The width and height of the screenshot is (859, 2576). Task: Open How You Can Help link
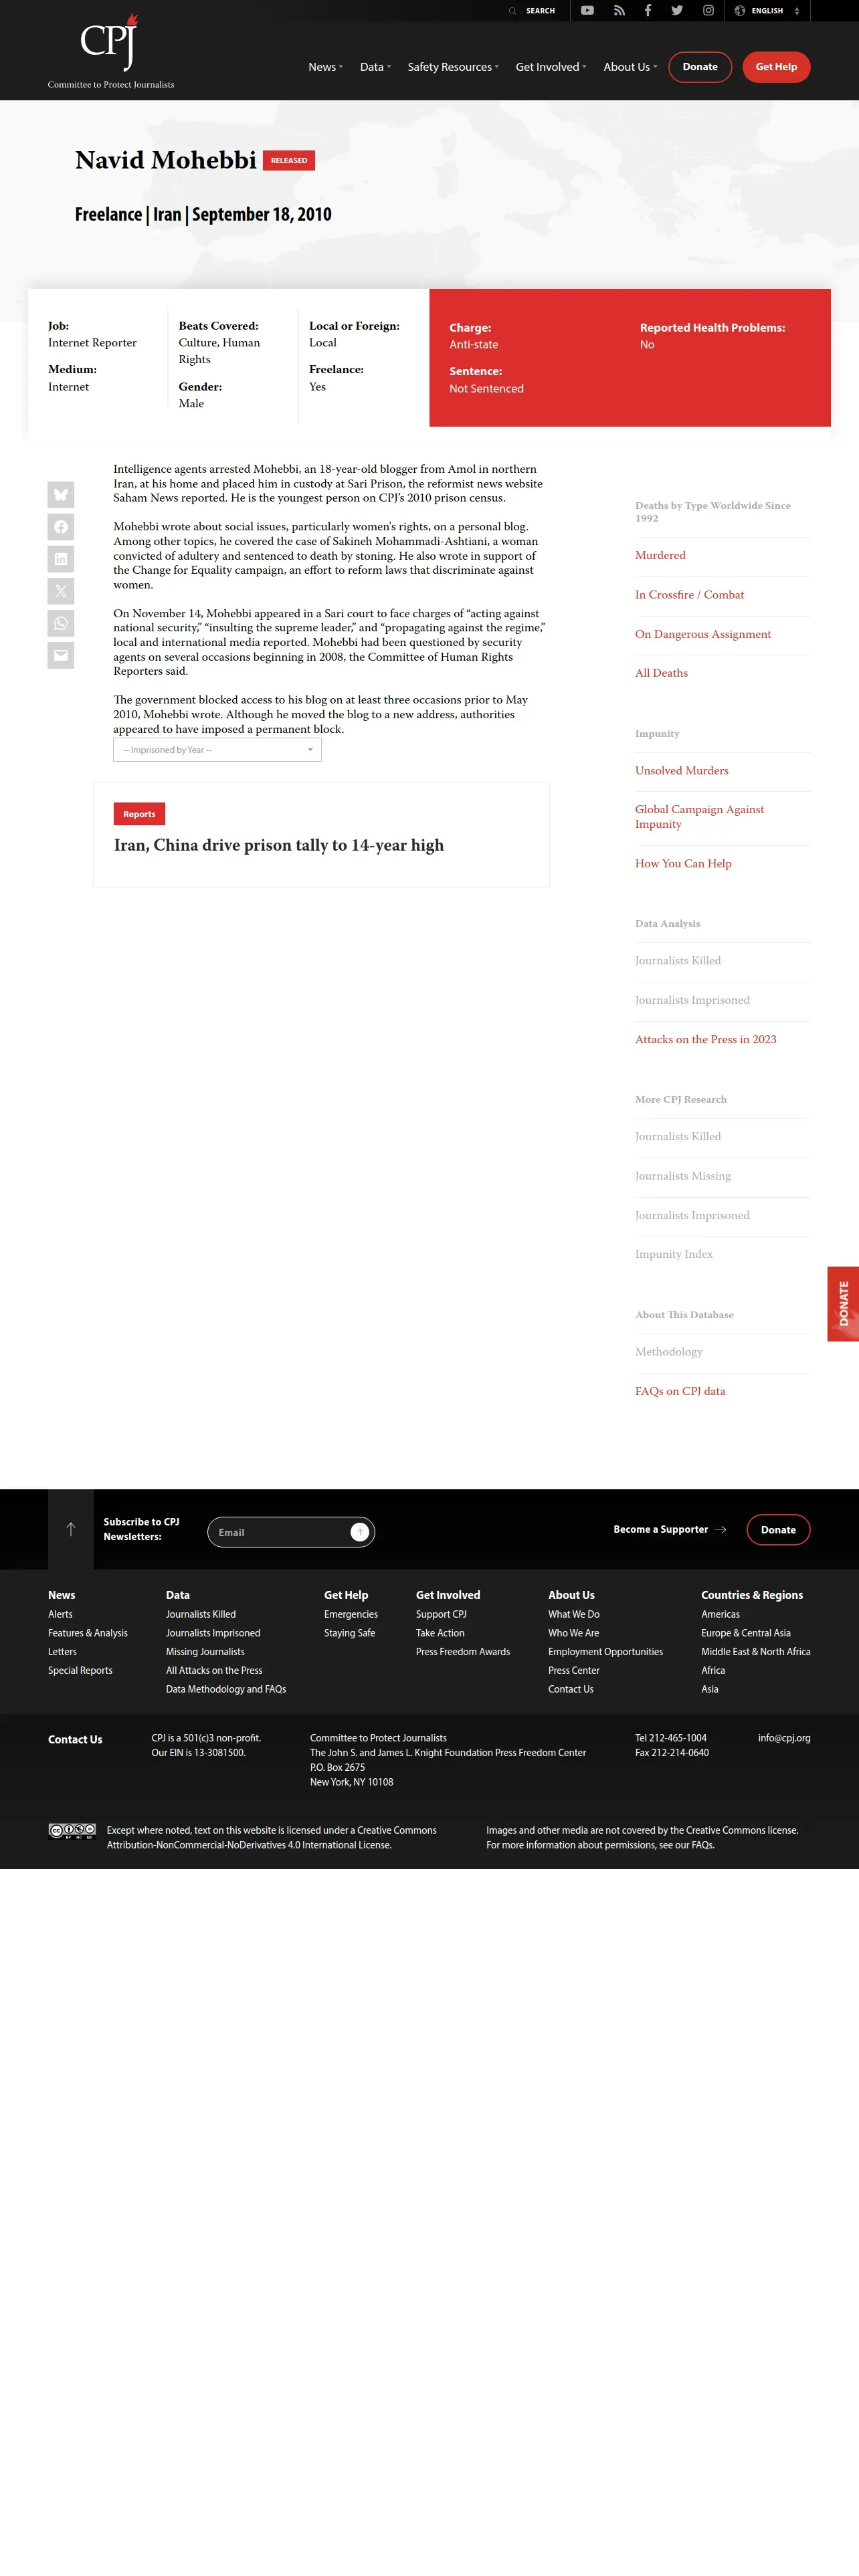[x=683, y=863]
